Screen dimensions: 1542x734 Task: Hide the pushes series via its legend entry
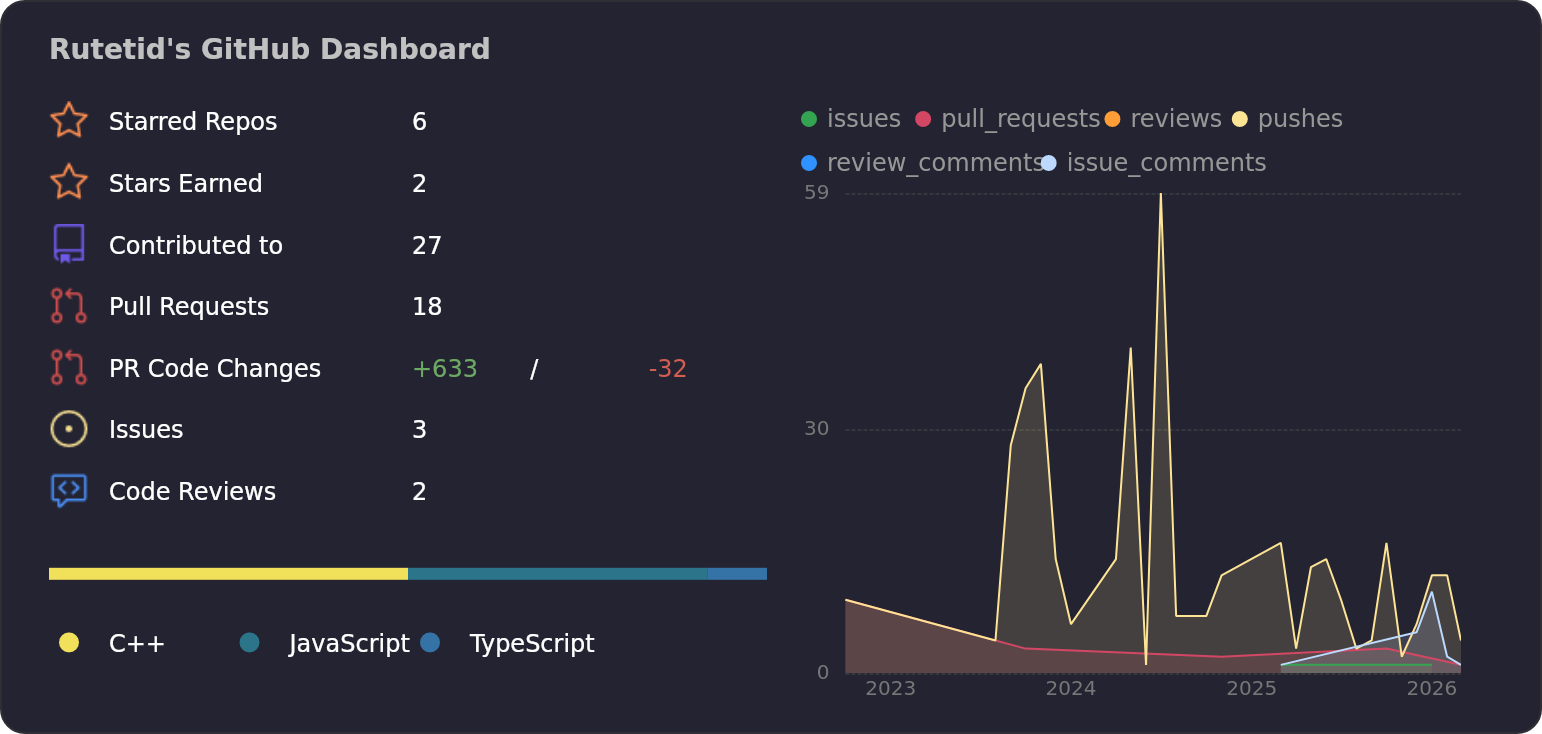(1288, 118)
